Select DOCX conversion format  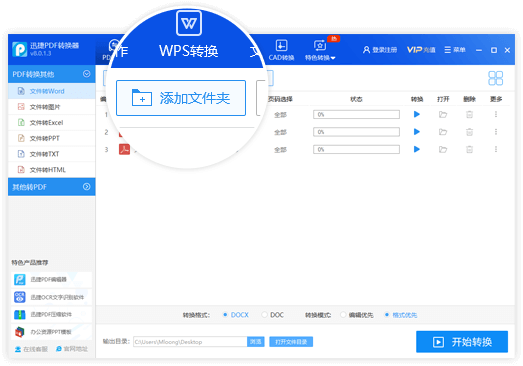(x=236, y=315)
